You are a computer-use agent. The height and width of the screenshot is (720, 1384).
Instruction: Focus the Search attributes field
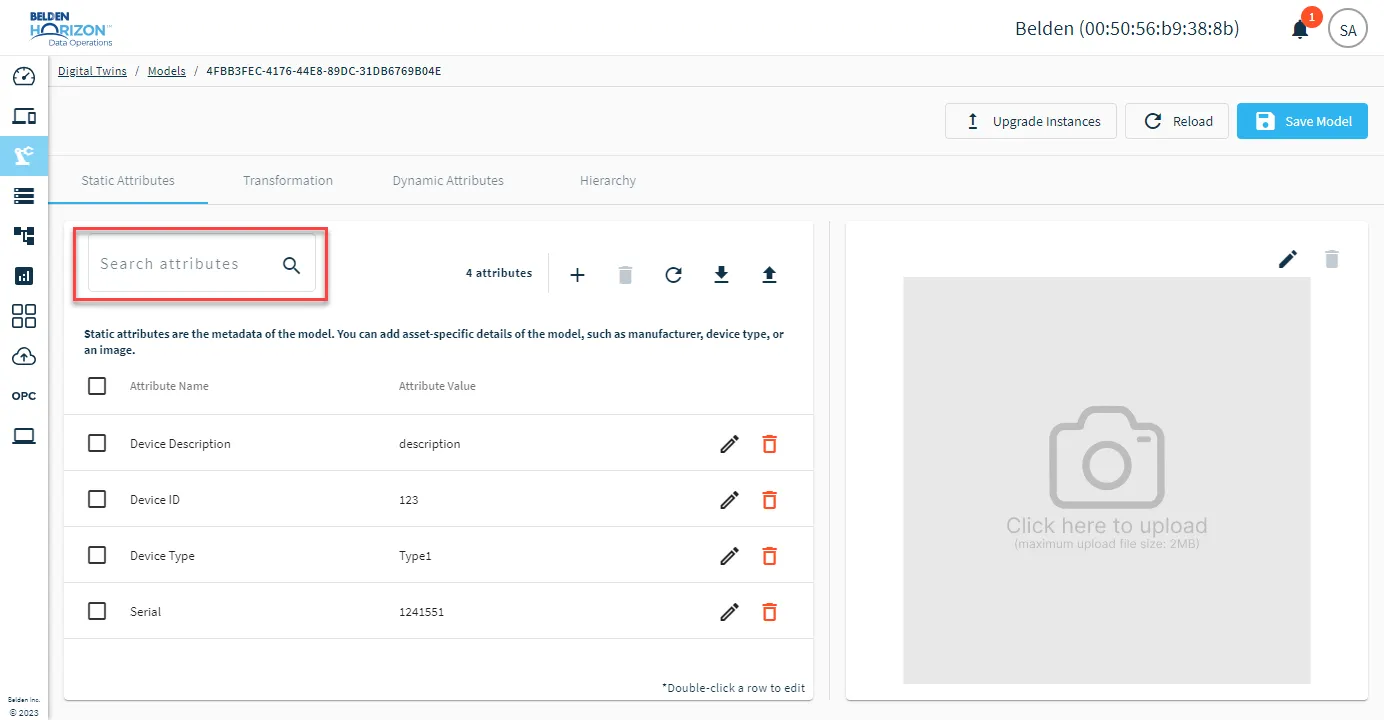pos(202,264)
